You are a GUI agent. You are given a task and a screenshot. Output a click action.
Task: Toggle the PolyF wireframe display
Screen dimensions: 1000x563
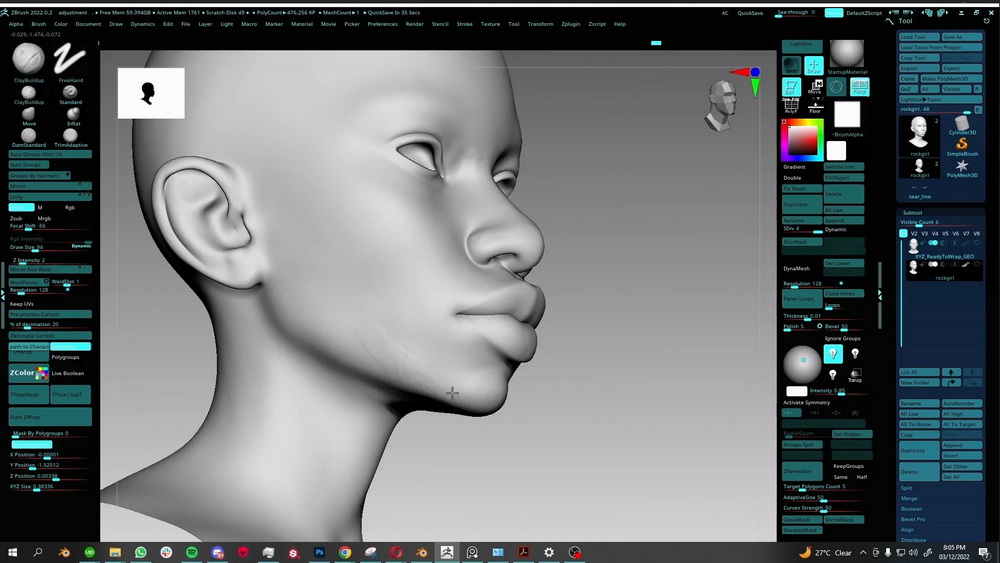tap(791, 107)
